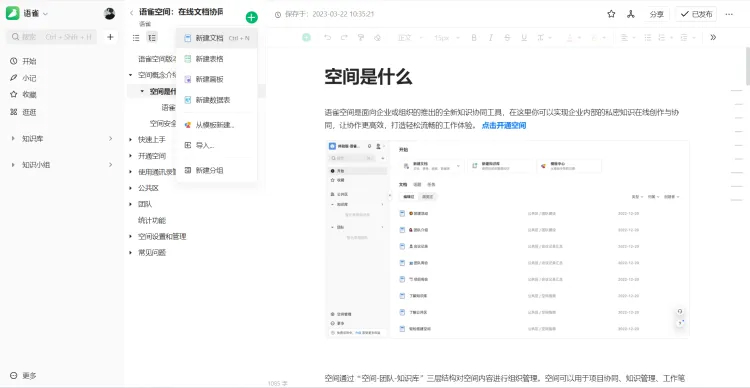The height and width of the screenshot is (388, 750).
Task: Click the collaborators icon next to star
Action: tap(630, 14)
